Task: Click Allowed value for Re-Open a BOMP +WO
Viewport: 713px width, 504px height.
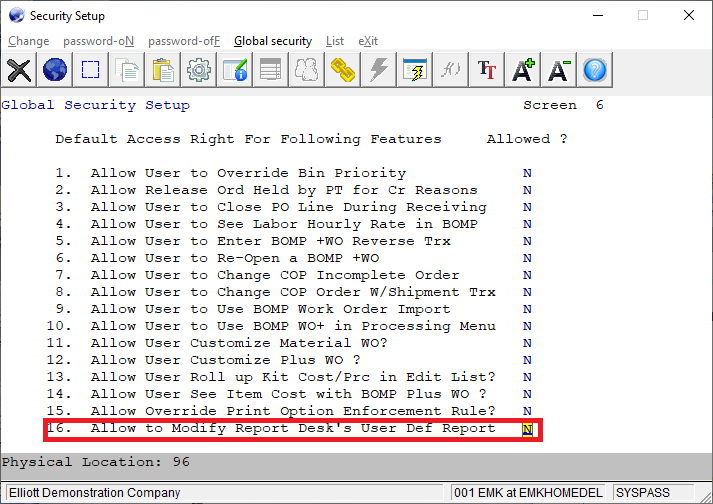Action: pos(527,259)
